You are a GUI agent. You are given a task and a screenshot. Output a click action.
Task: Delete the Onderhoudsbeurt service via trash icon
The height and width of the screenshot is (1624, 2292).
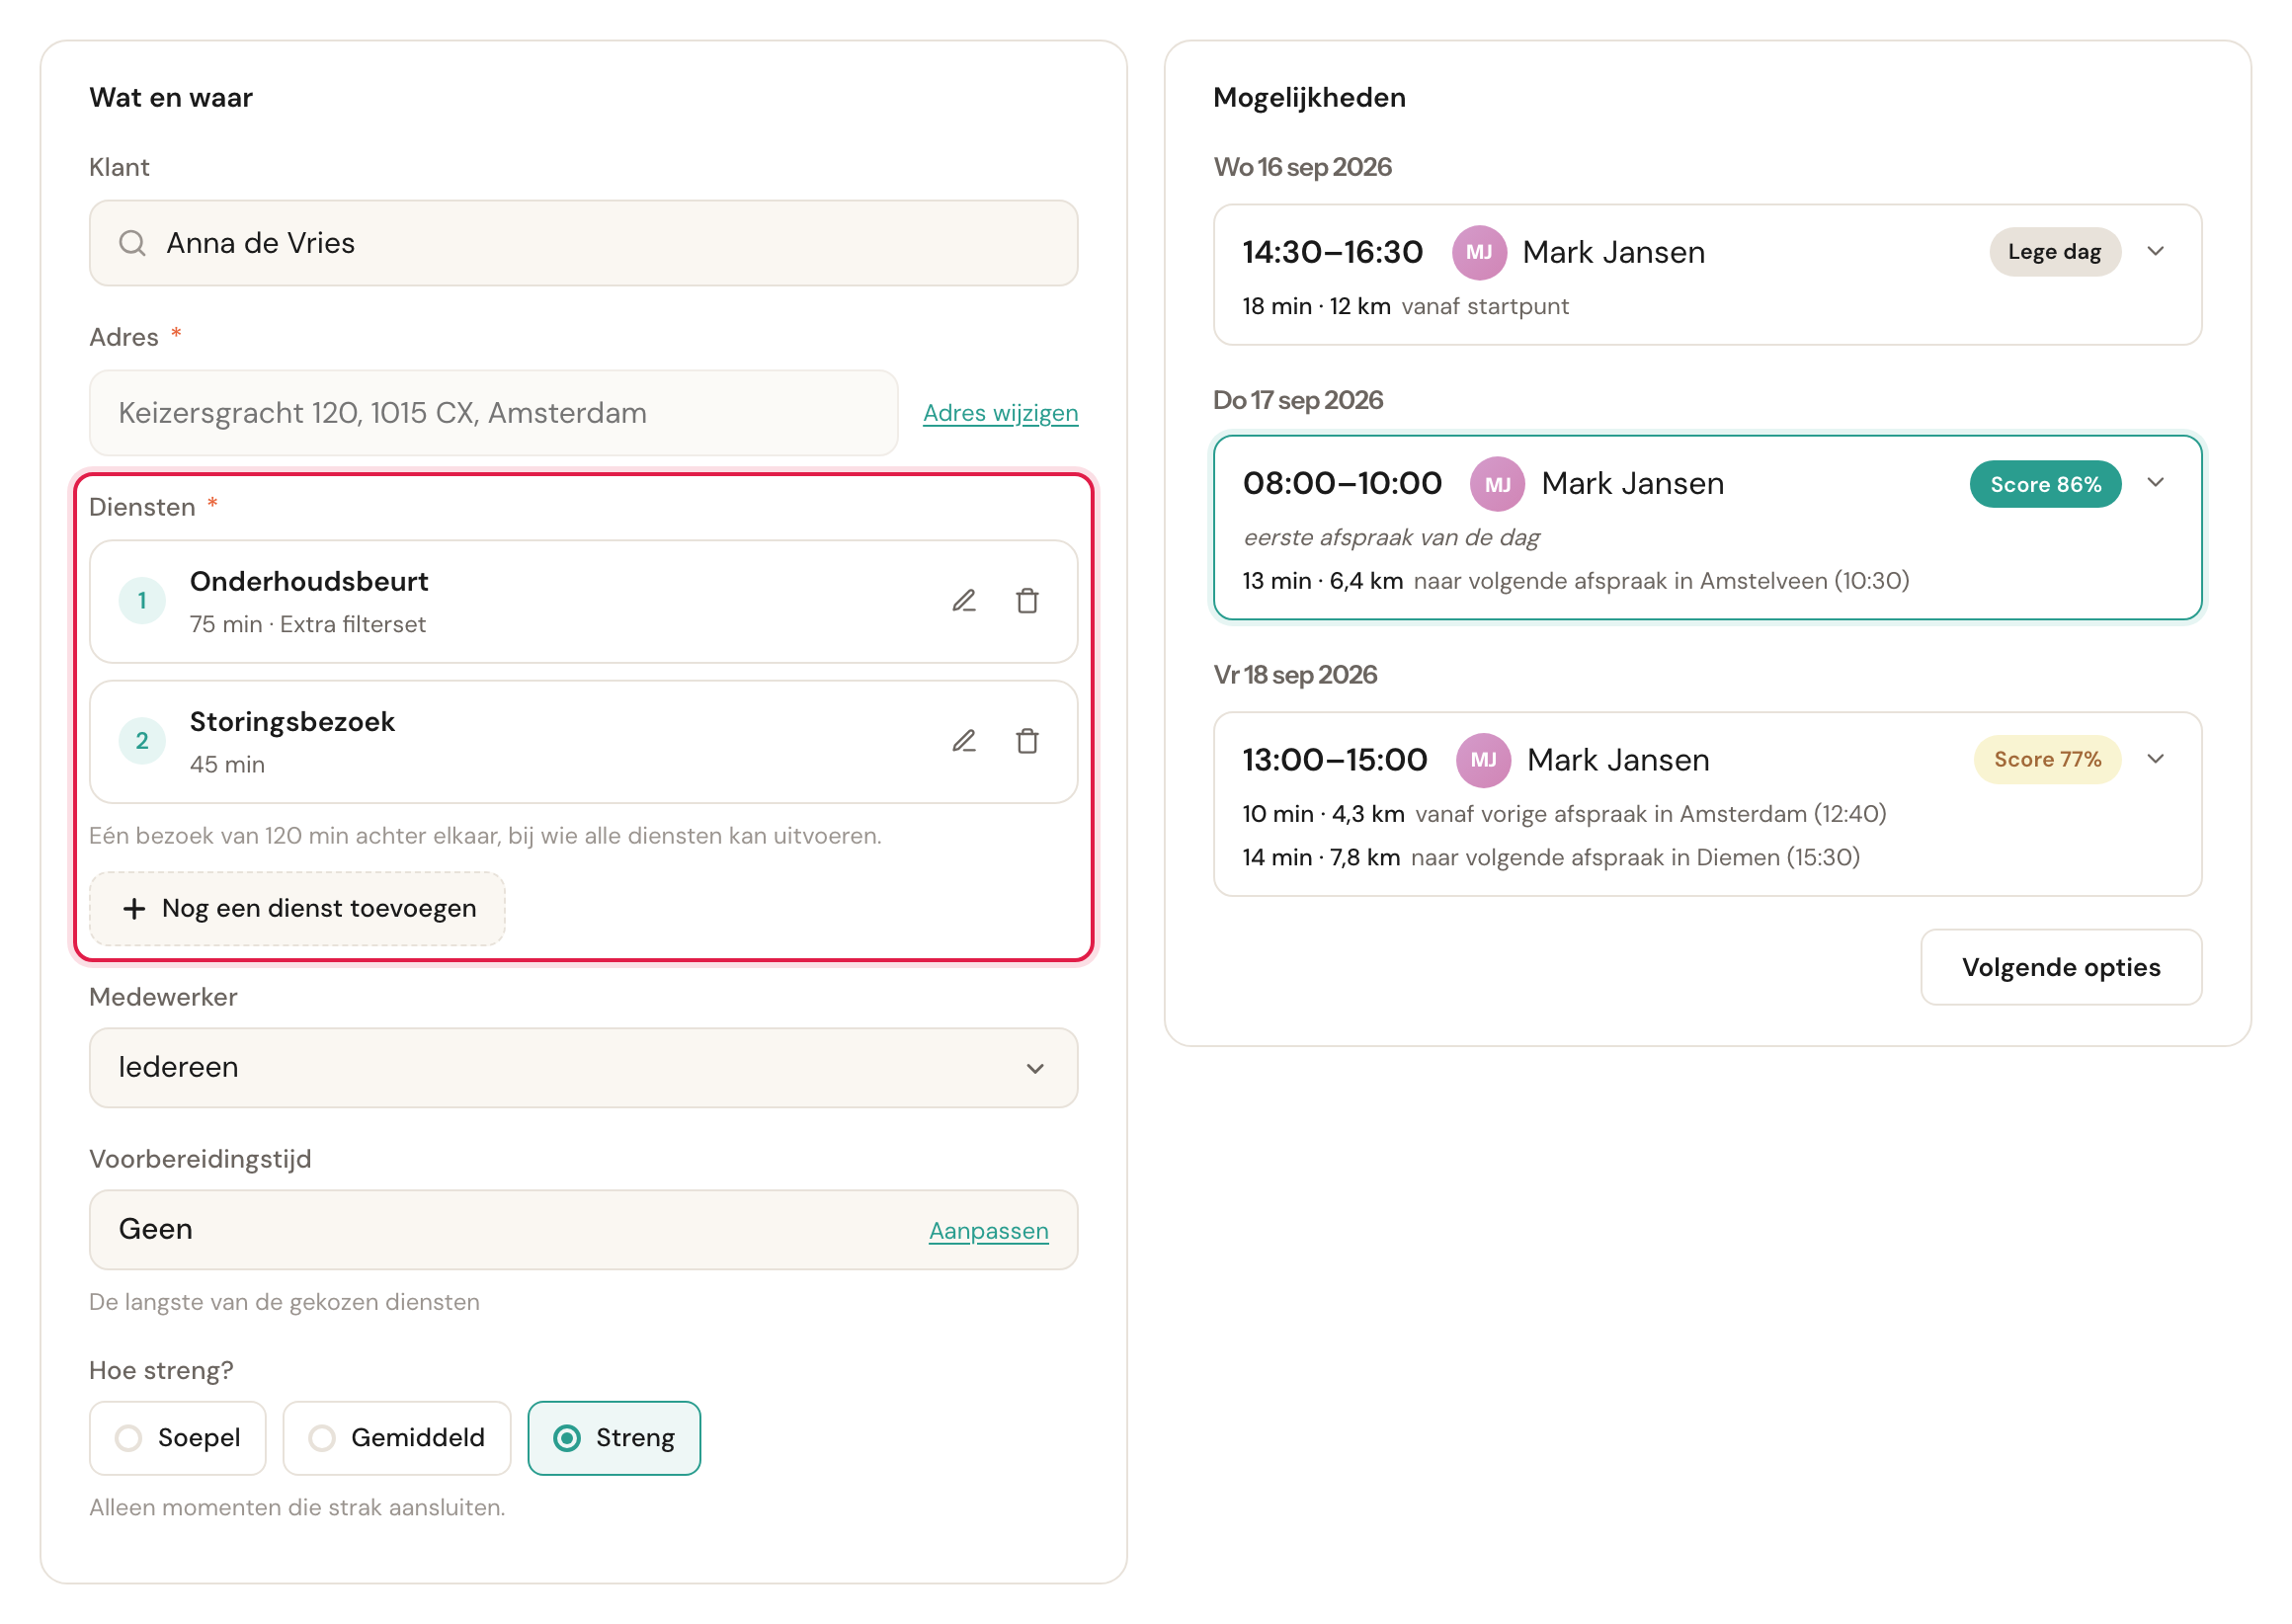(1027, 600)
